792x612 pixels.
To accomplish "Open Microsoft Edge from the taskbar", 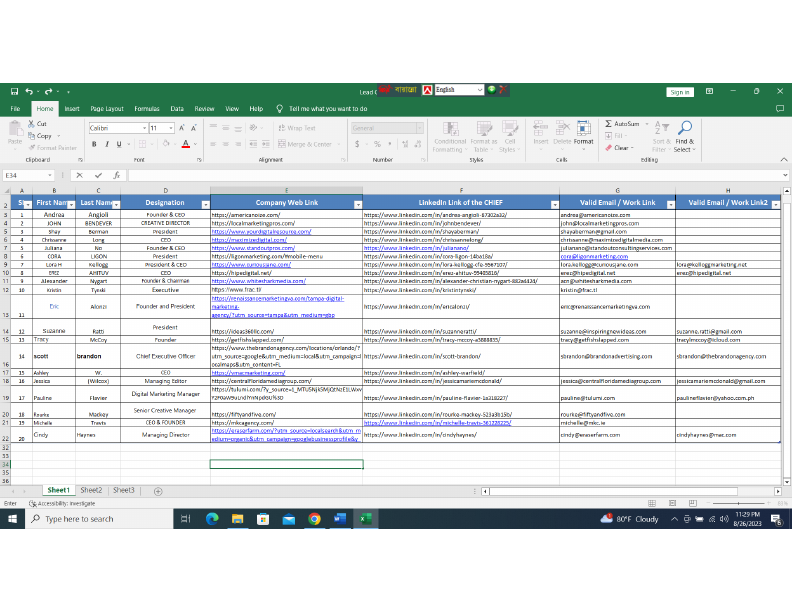I will [212, 519].
